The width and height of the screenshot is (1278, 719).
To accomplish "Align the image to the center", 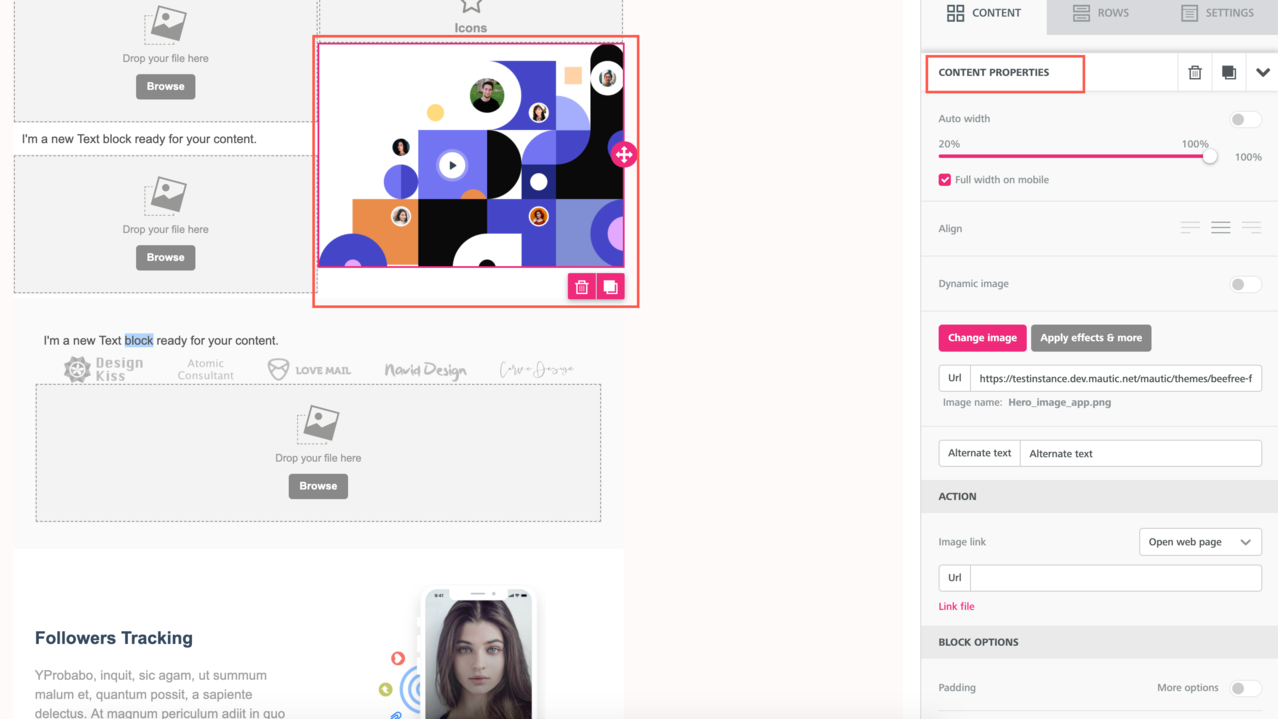I will 1220,227.
